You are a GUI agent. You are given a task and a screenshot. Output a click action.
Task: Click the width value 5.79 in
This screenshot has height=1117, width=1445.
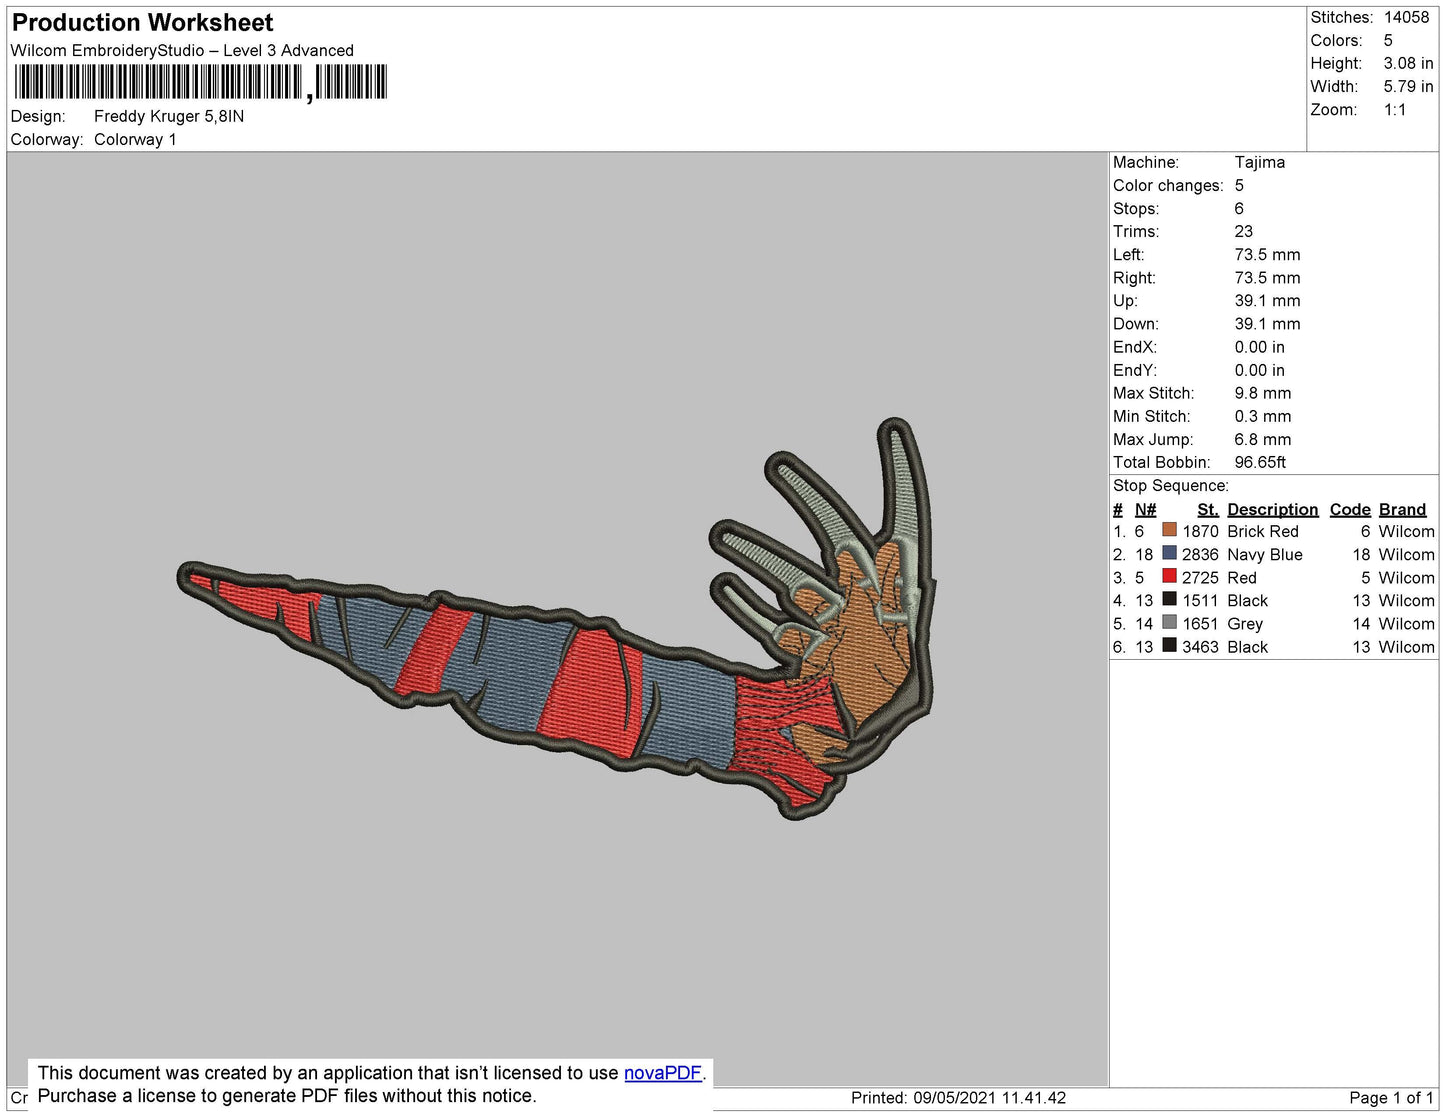tap(1408, 86)
